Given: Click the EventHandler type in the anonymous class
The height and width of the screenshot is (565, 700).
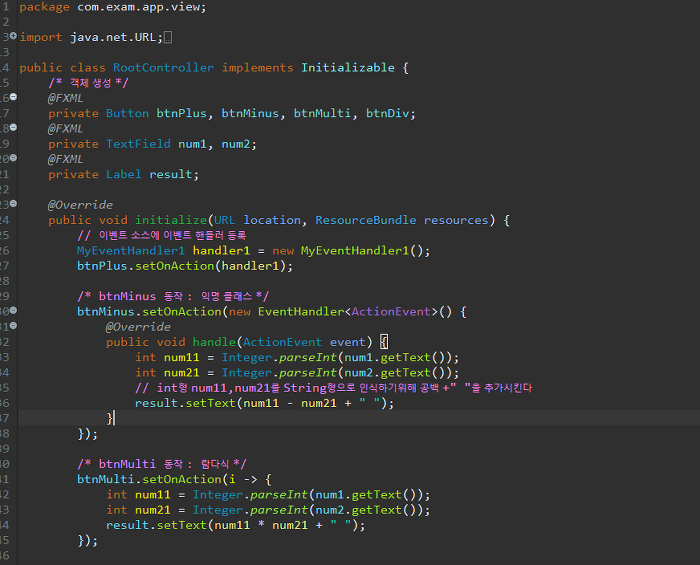Looking at the screenshot, I should coord(301,312).
